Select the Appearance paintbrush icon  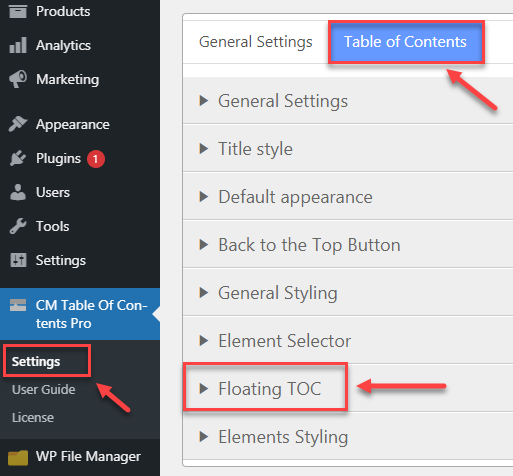[x=18, y=124]
